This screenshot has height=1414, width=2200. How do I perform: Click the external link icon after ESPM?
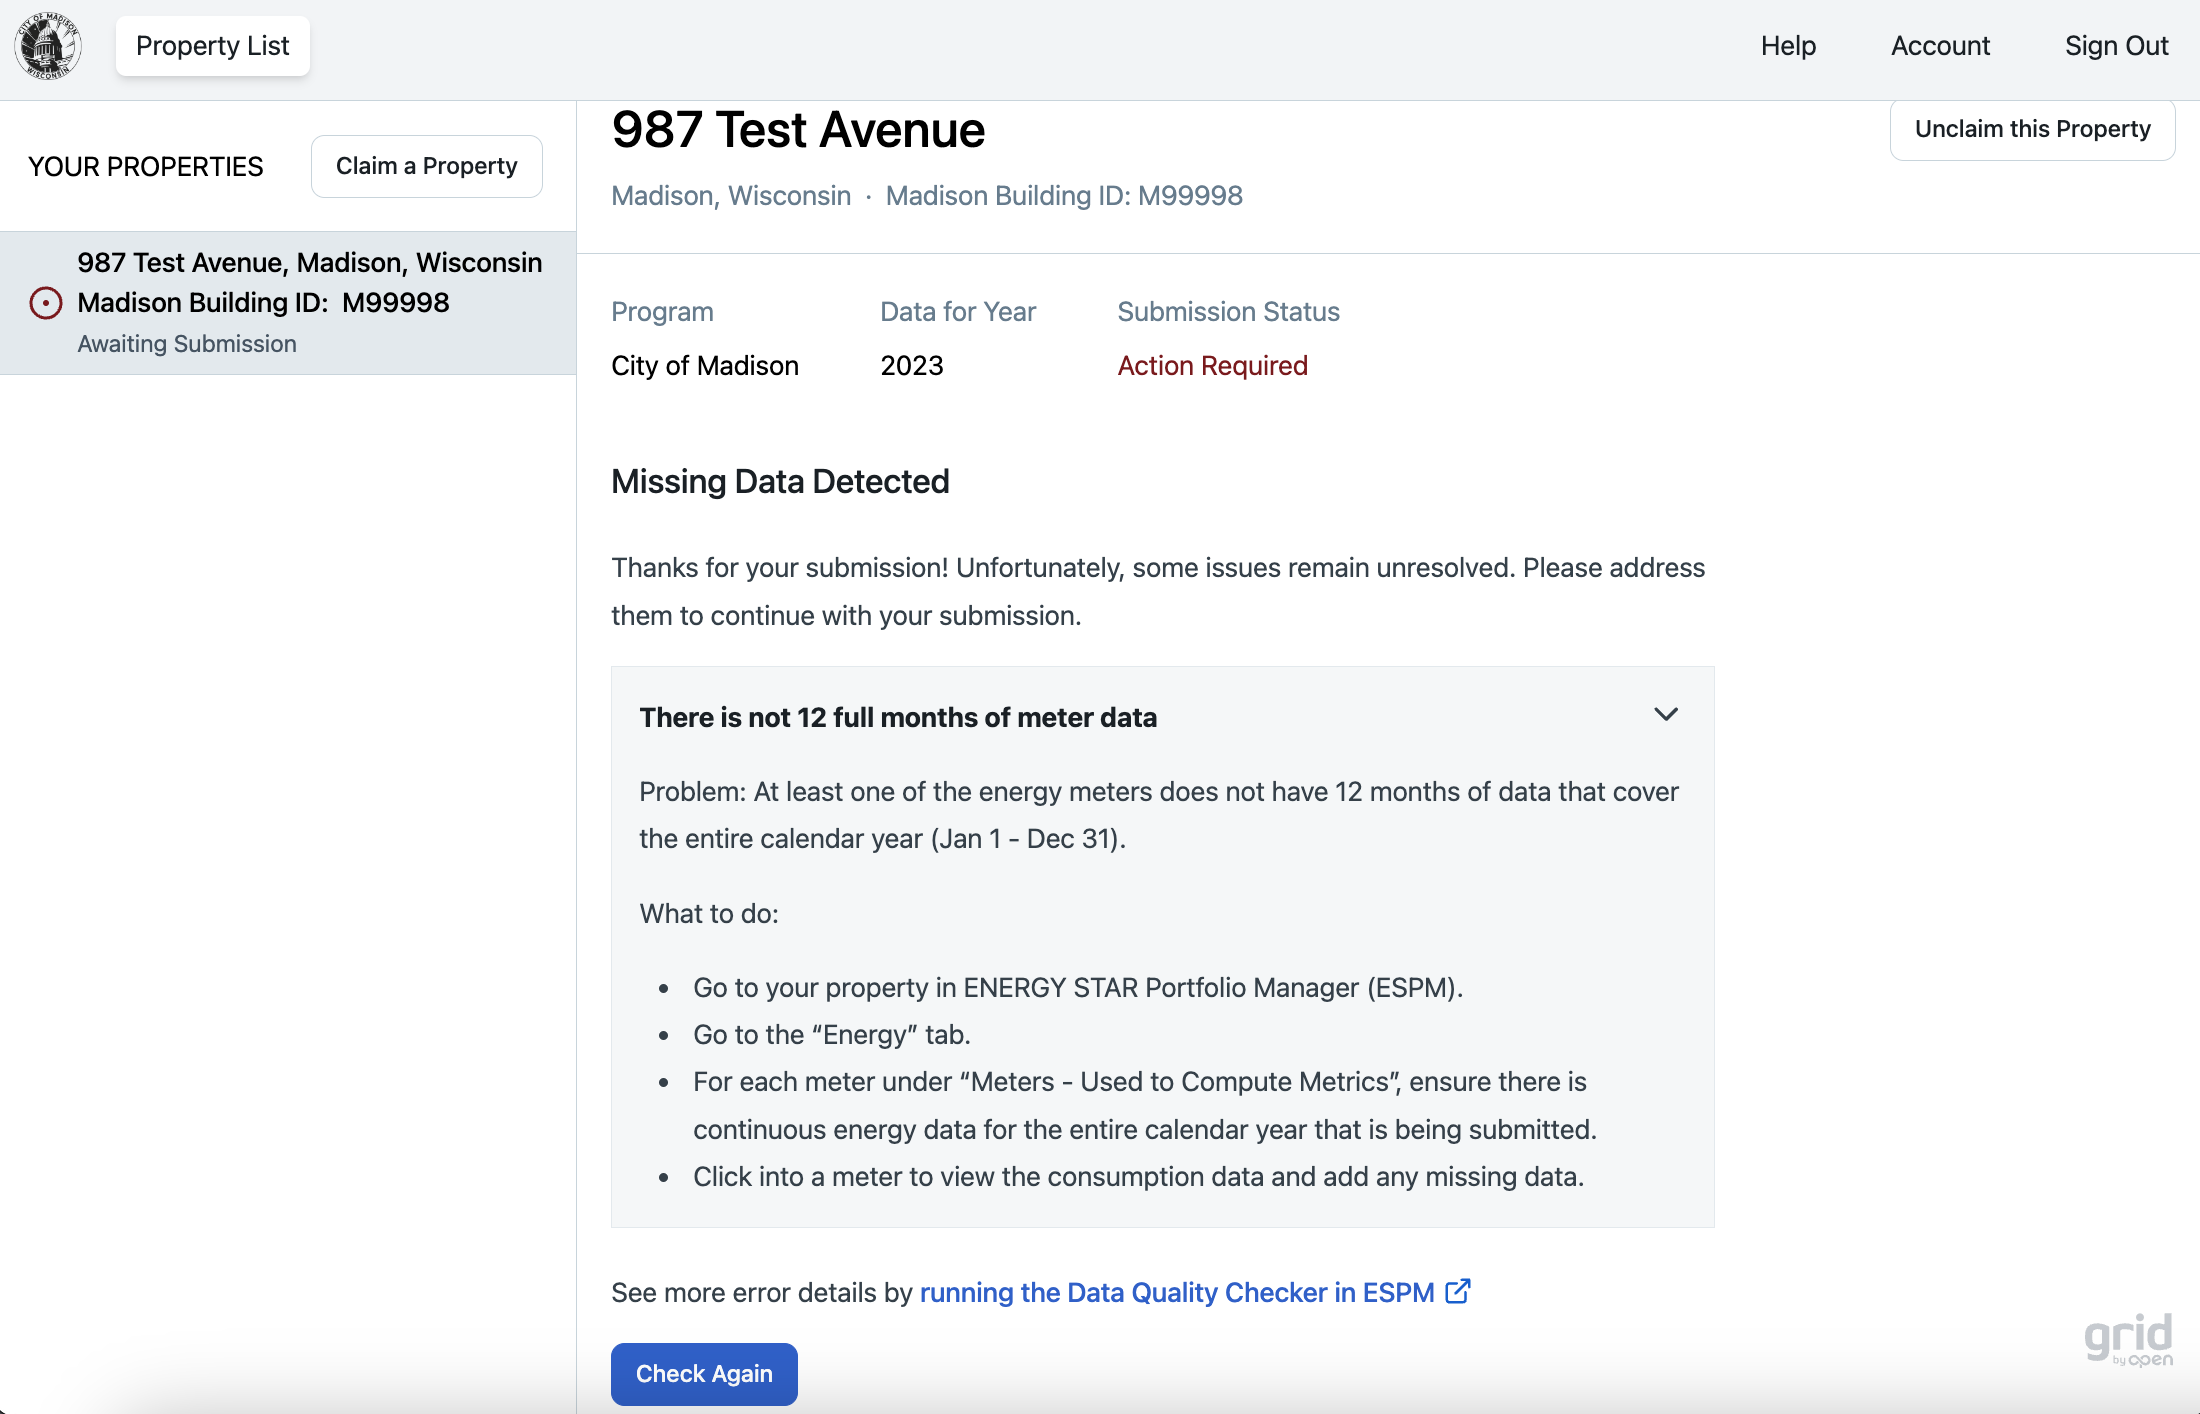click(1458, 1291)
